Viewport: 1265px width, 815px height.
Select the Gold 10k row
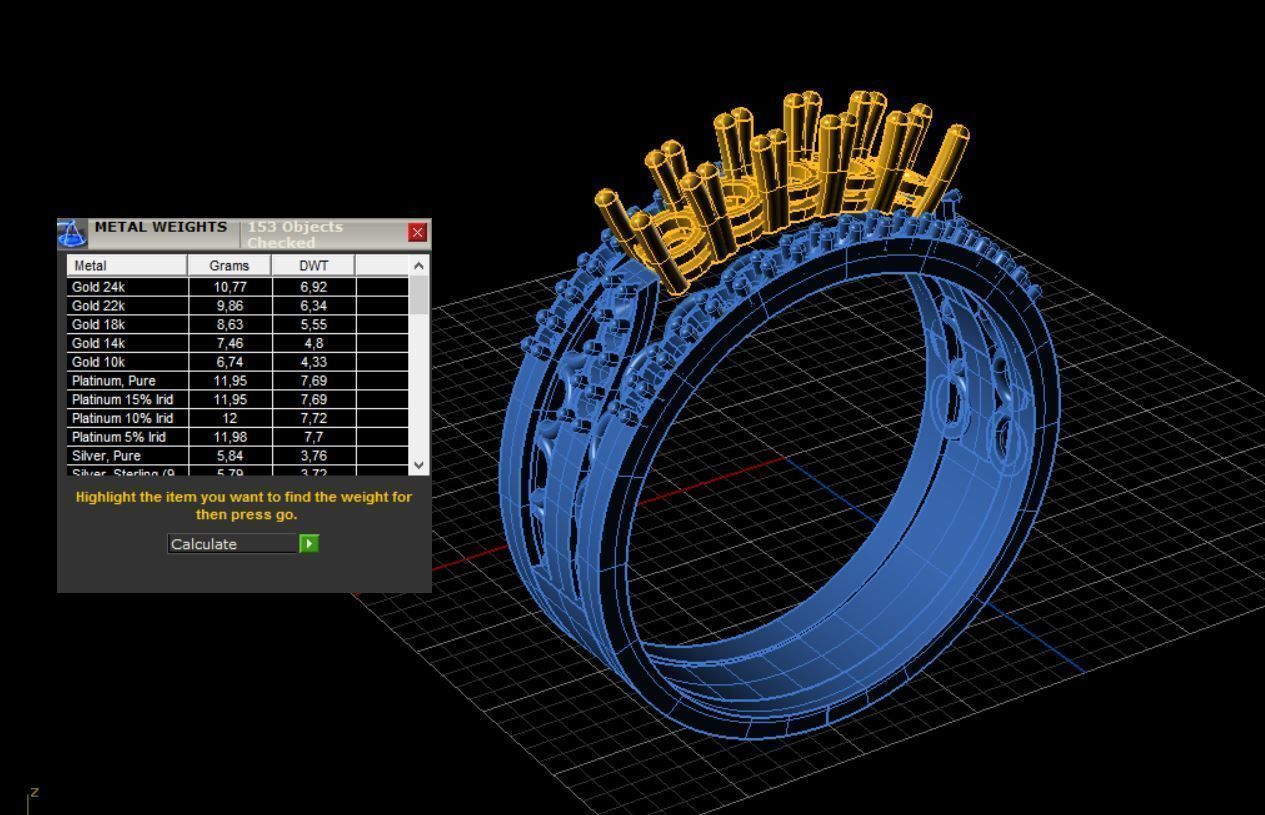[238, 362]
